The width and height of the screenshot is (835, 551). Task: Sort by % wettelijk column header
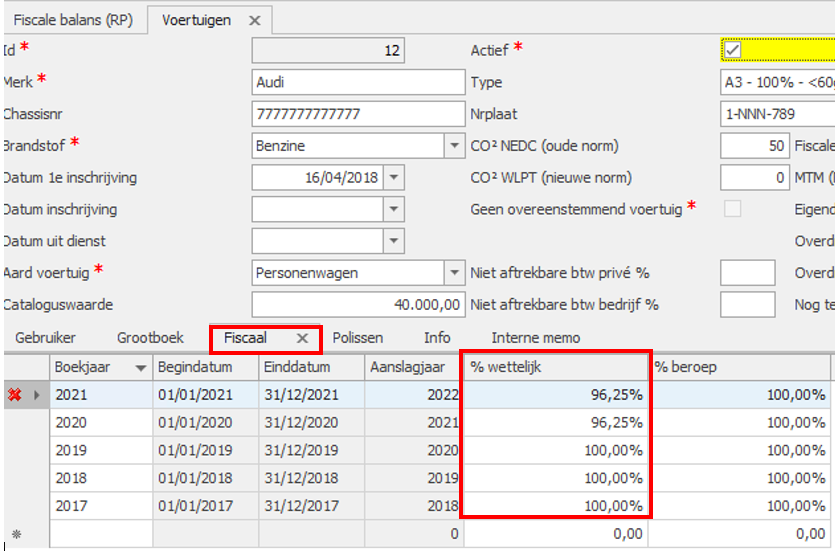[x=555, y=367]
